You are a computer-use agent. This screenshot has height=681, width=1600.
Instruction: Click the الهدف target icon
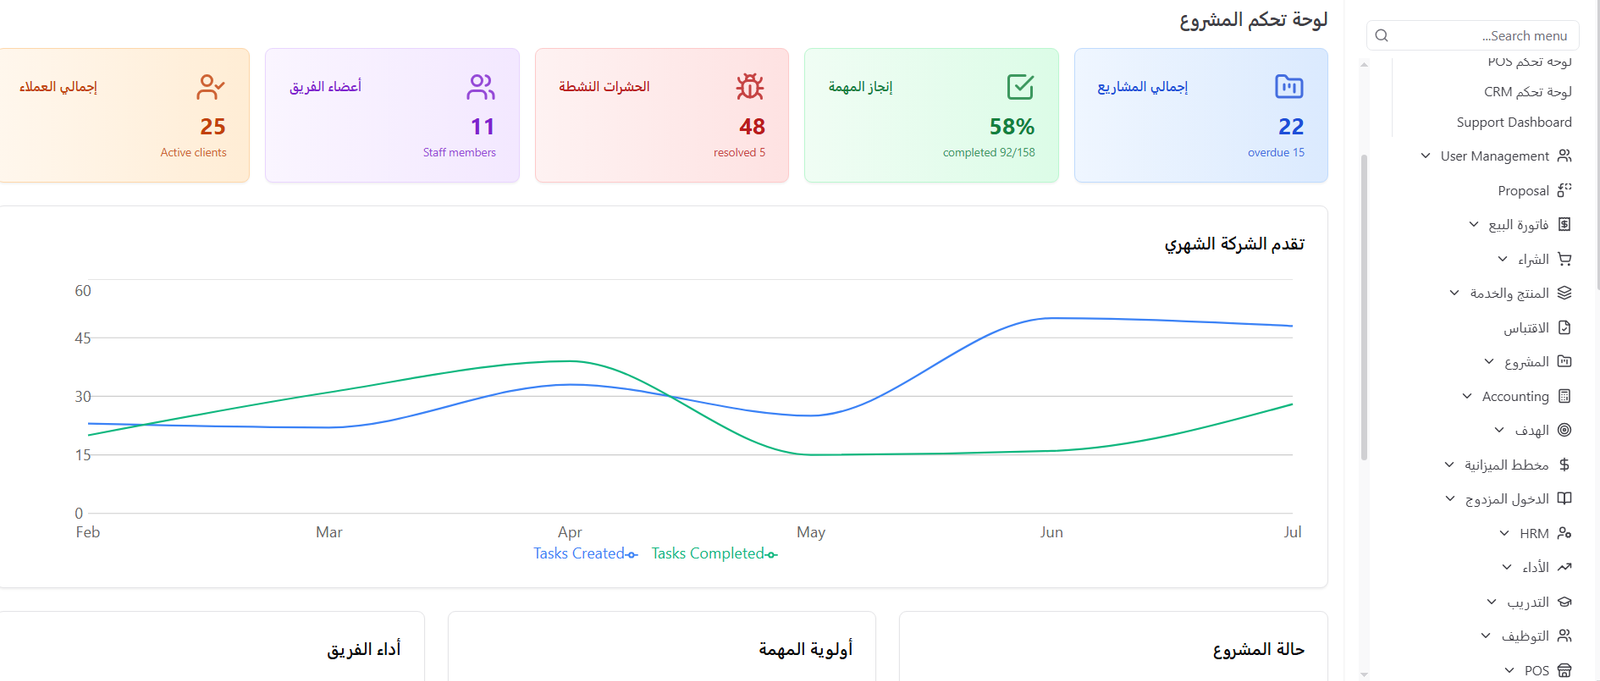pos(1565,430)
